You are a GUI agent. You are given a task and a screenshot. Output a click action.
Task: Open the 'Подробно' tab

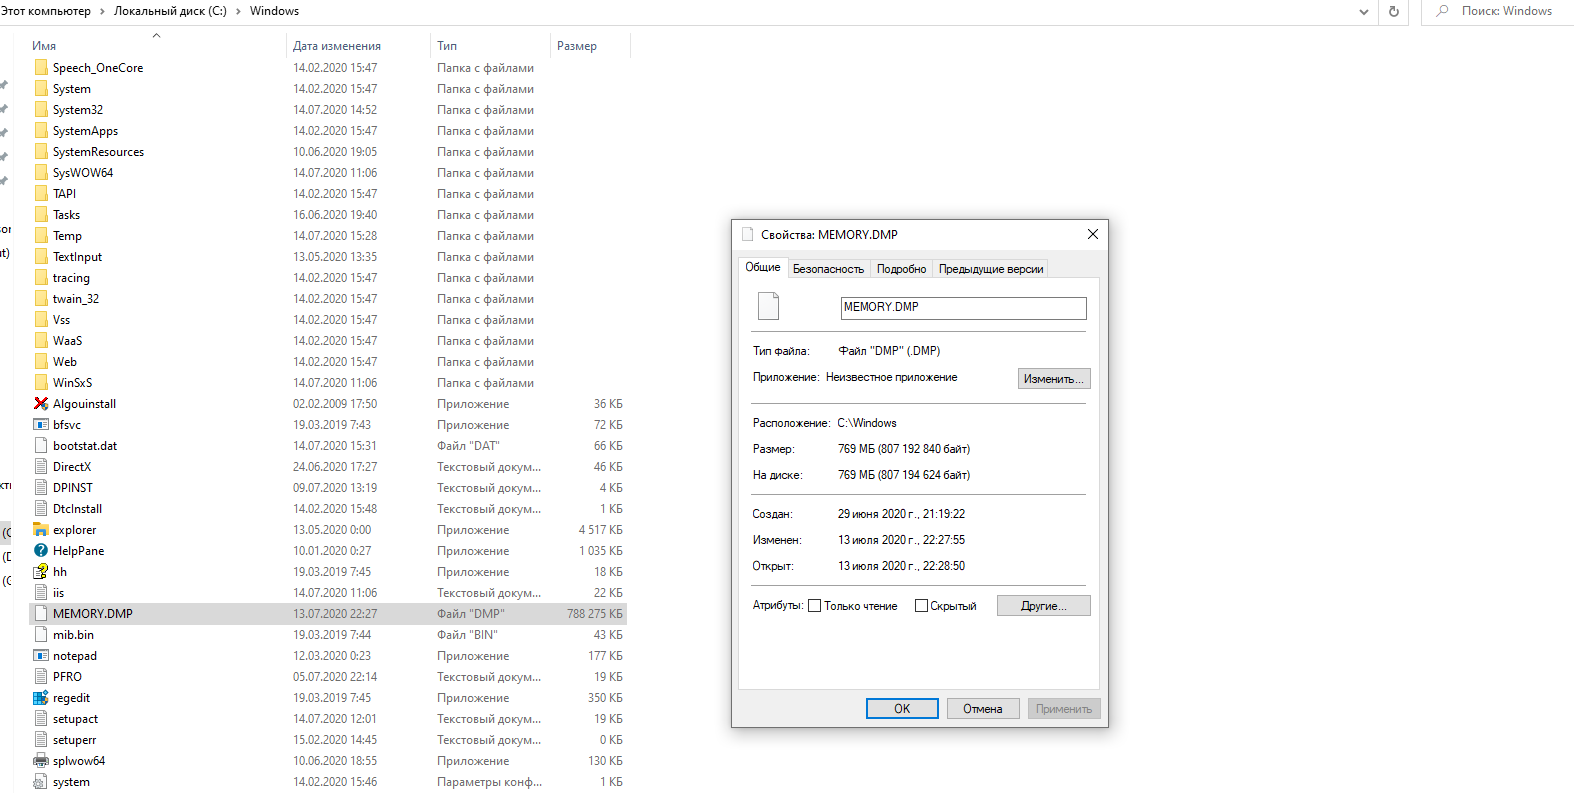coord(901,269)
